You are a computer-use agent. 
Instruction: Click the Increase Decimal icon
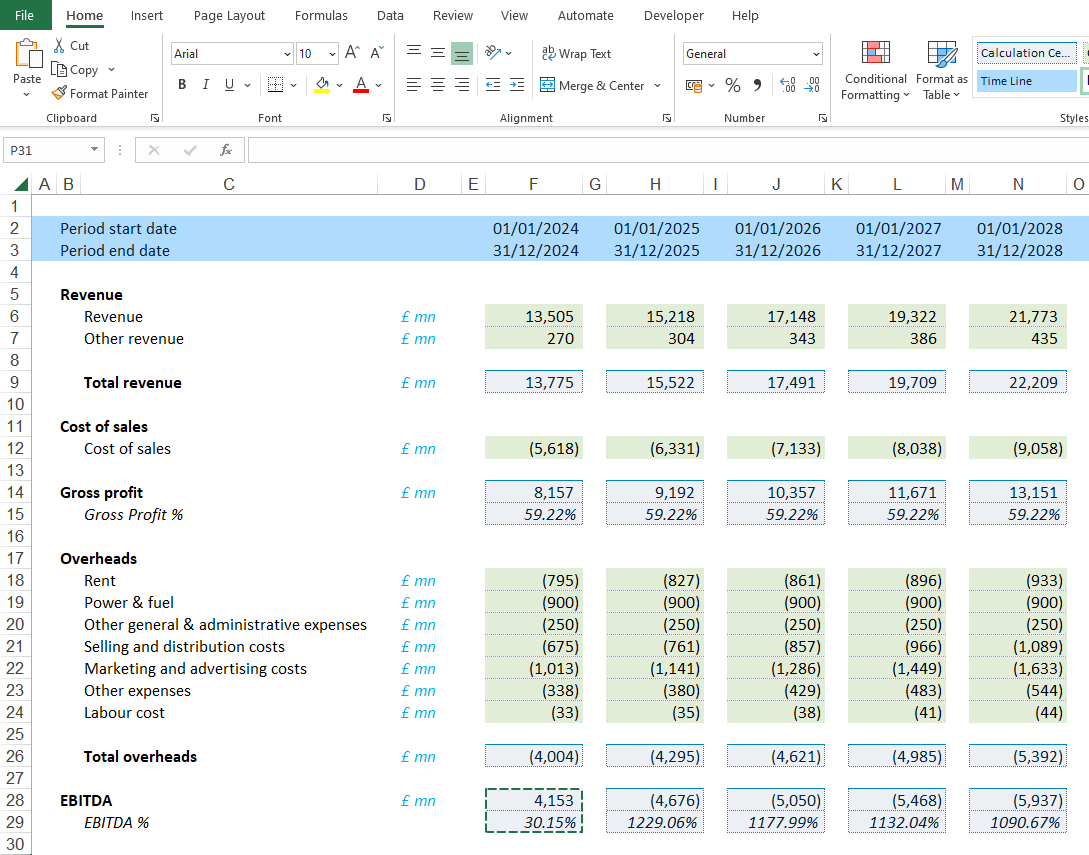(787, 86)
